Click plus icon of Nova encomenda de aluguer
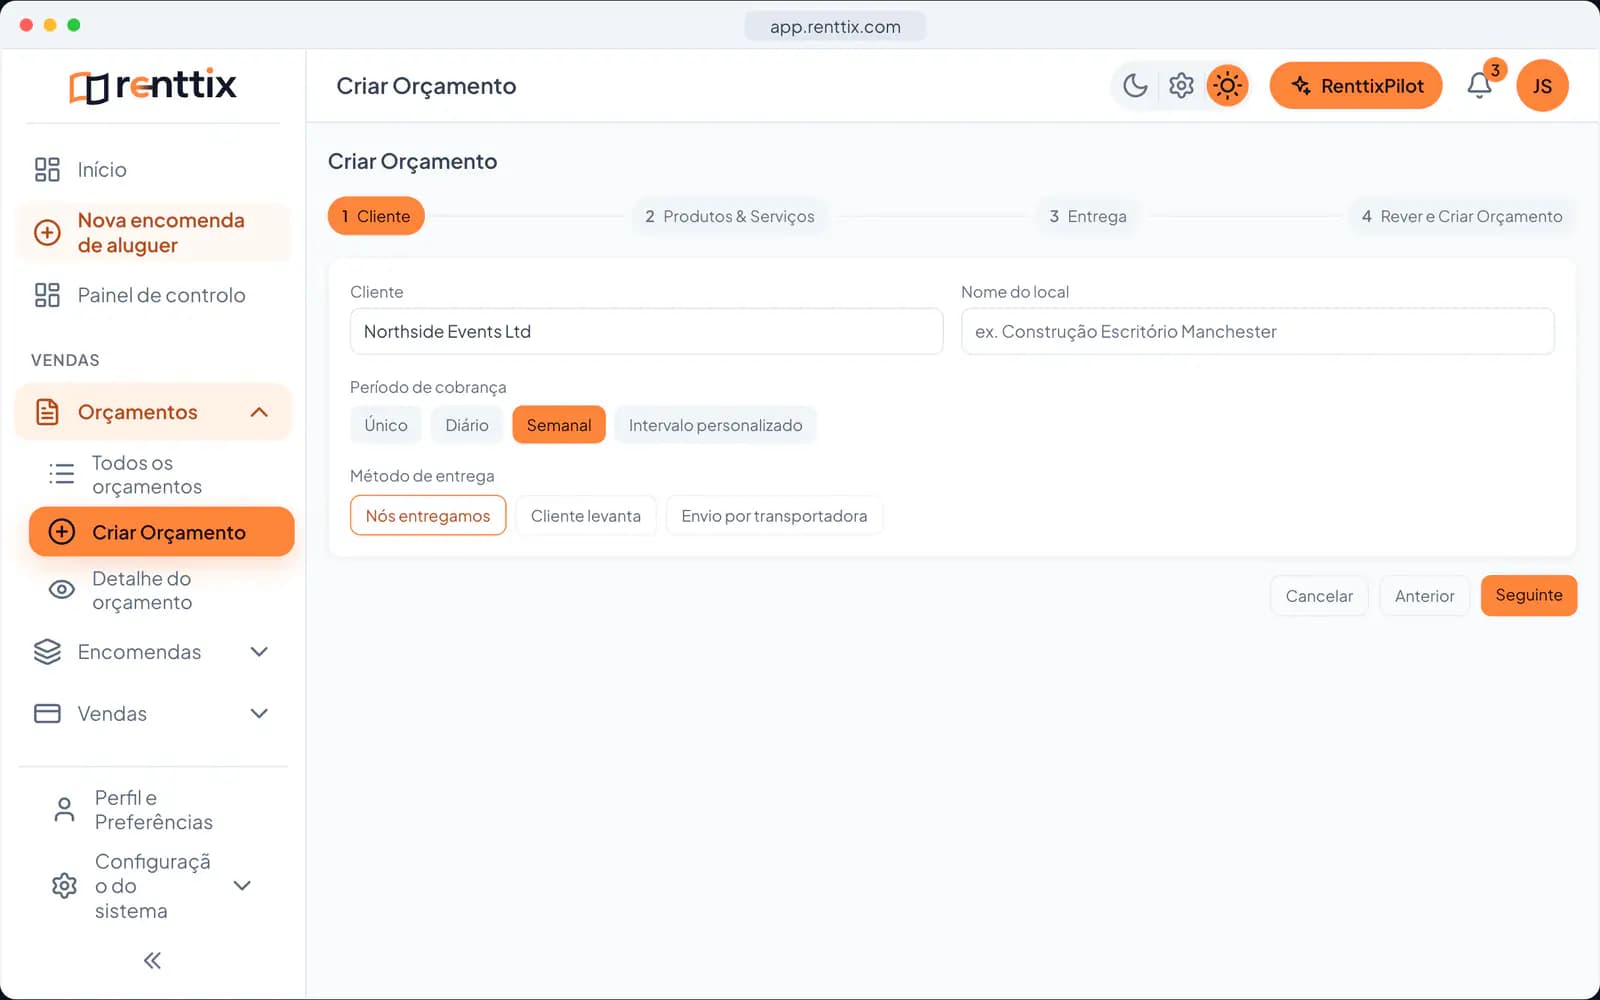The image size is (1600, 1000). tap(47, 233)
